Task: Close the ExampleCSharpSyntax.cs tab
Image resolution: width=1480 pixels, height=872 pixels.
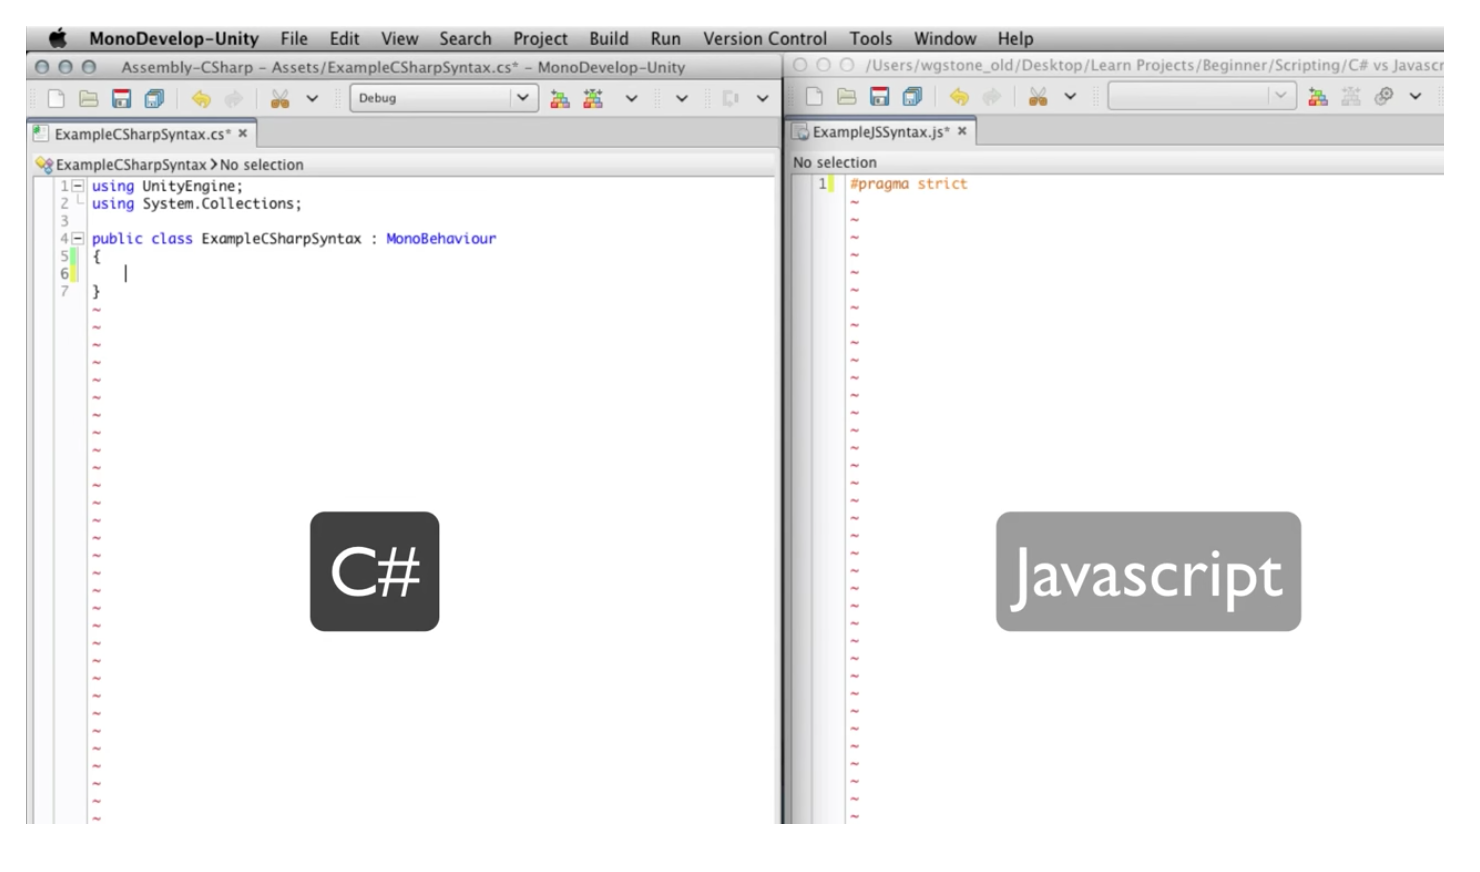Action: [243, 133]
